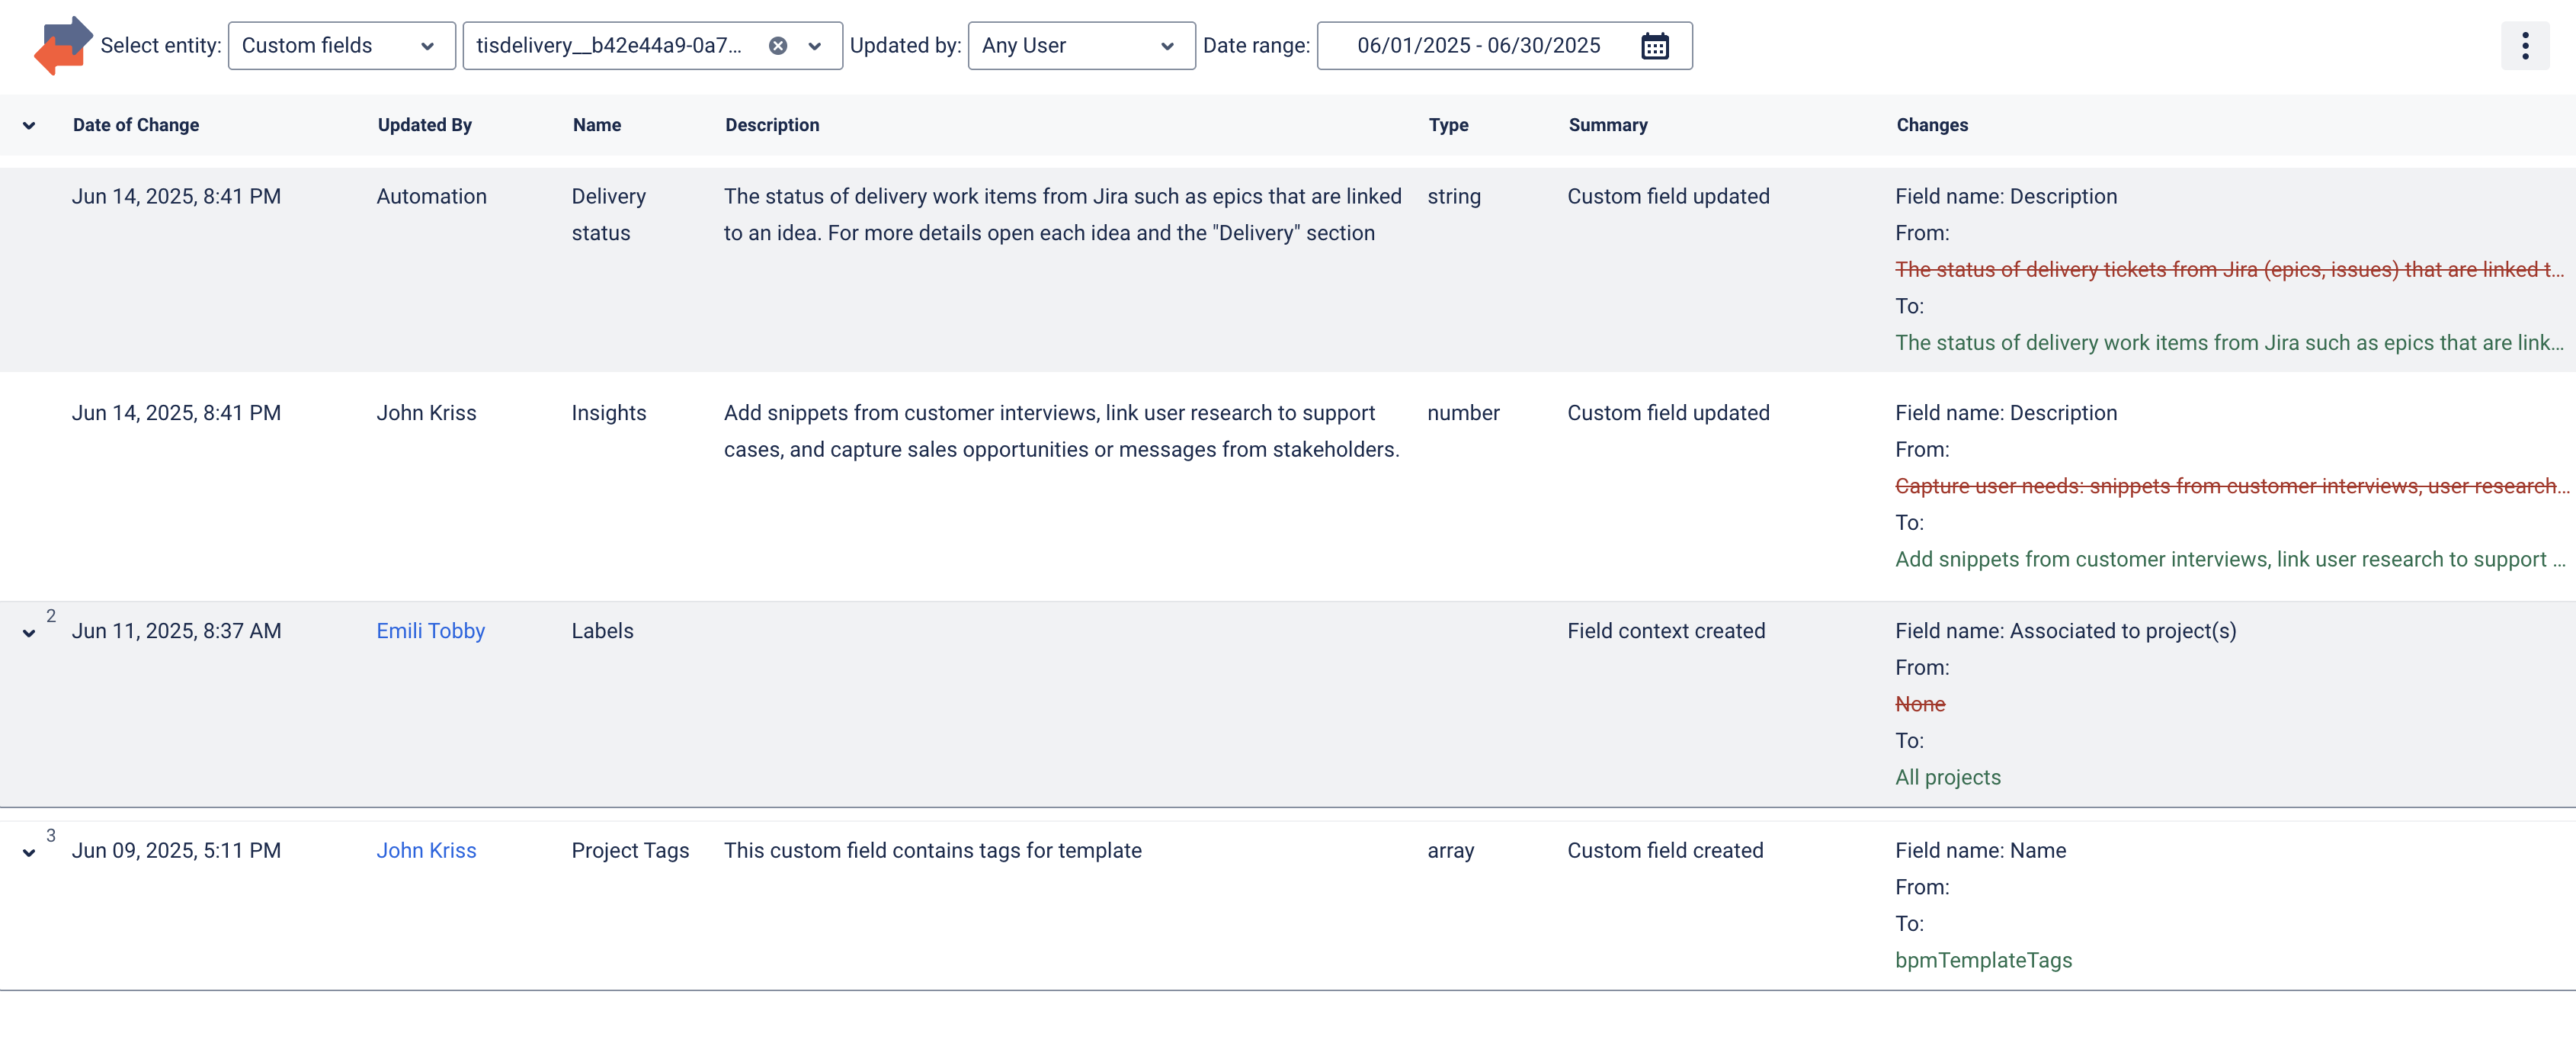Click the date range input field
Viewport: 2576px width, 1043px height.
(x=1478, y=46)
